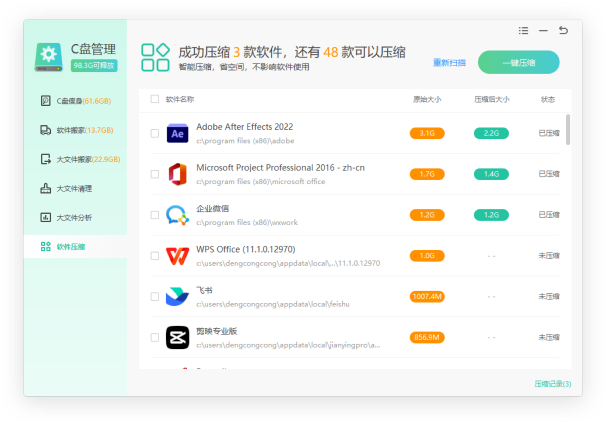The width and height of the screenshot is (606, 424).
Task: Click the 98.3G可释放 badge
Action: 94,66
